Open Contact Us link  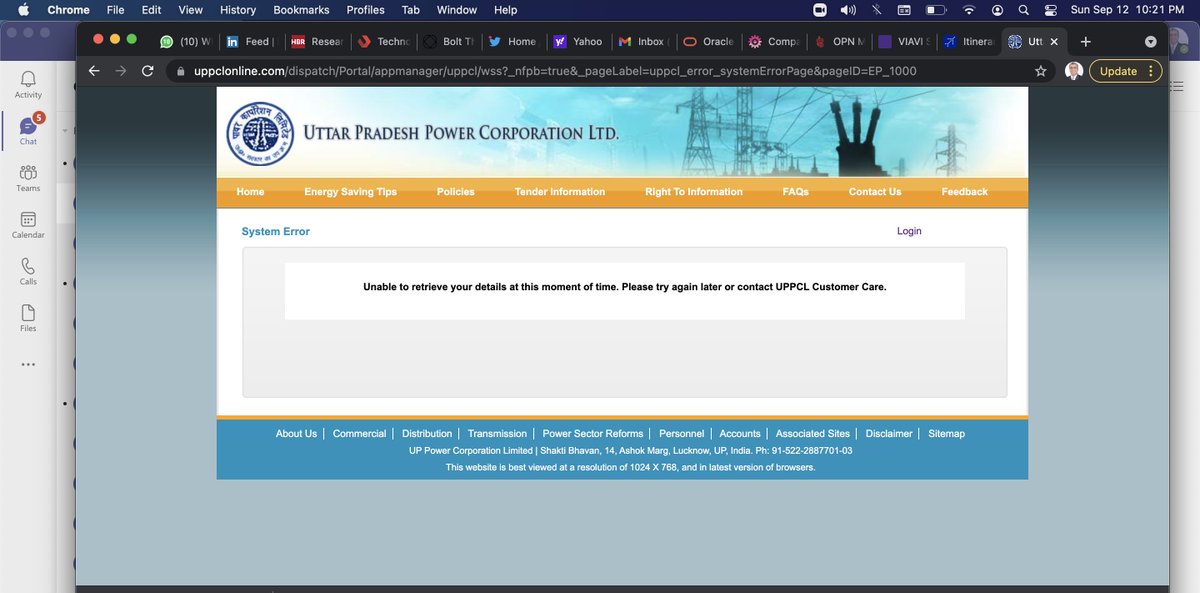(875, 192)
